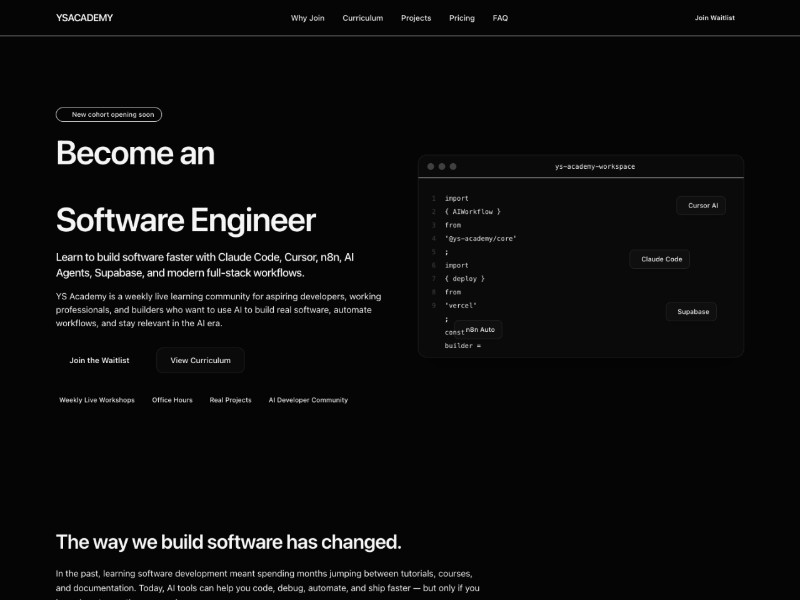Click Join Waitlist in the header
Image resolution: width=800 pixels, height=600 pixels.
tap(714, 18)
